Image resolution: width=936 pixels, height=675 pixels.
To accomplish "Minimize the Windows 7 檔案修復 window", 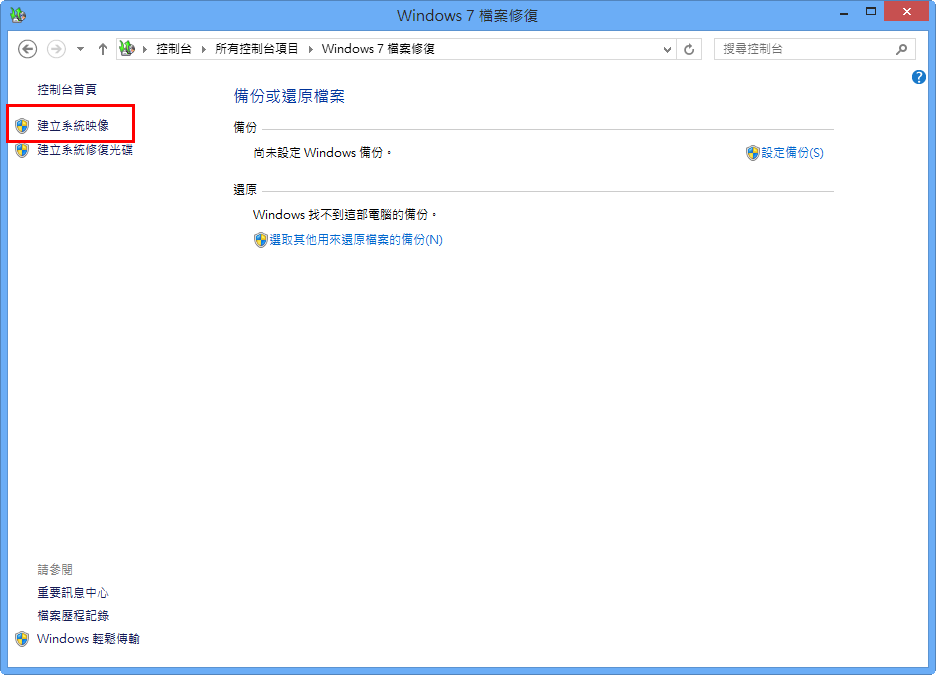I will (x=843, y=12).
